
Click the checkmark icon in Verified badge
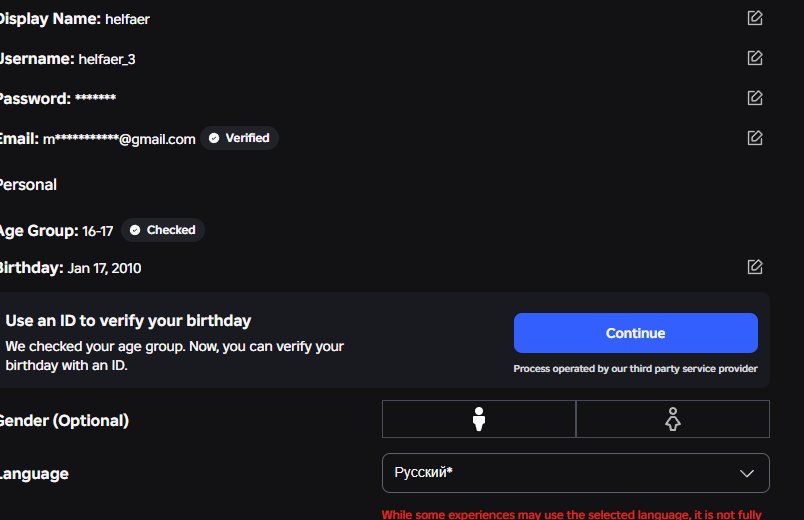click(x=214, y=138)
